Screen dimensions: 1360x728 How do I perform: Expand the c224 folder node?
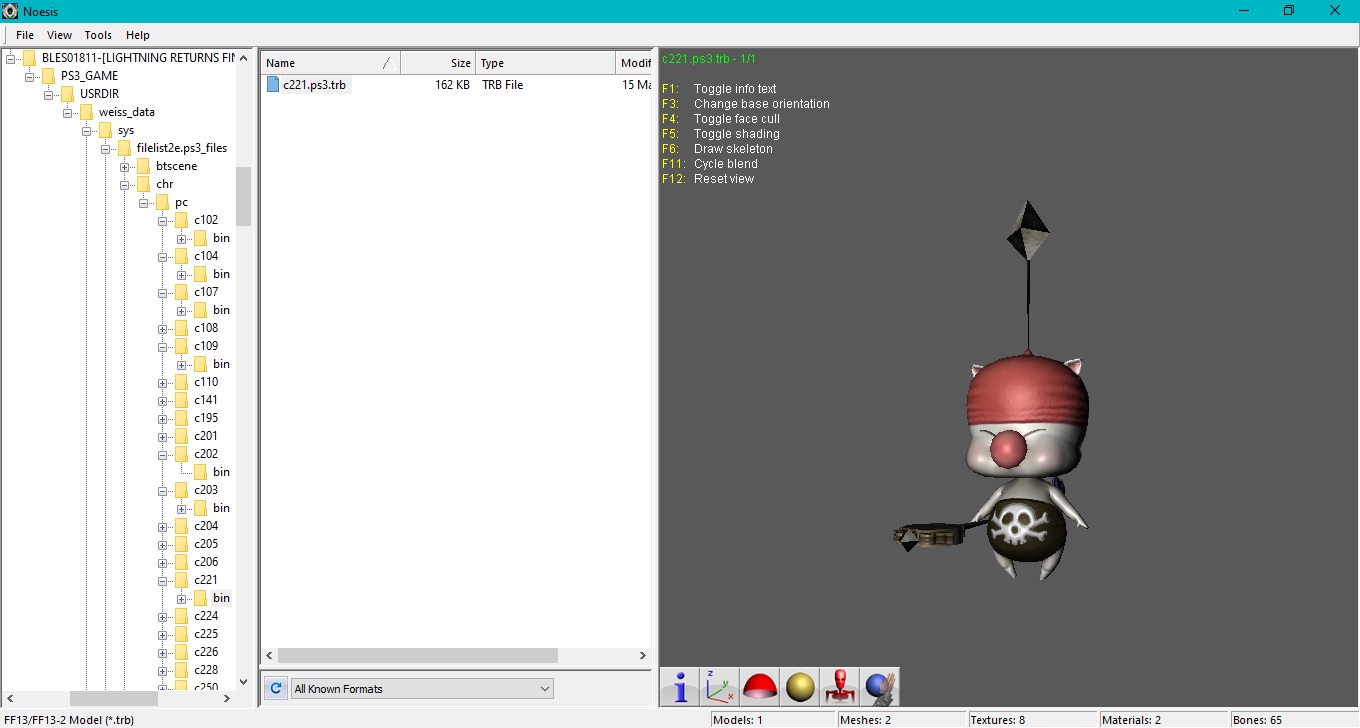click(162, 616)
